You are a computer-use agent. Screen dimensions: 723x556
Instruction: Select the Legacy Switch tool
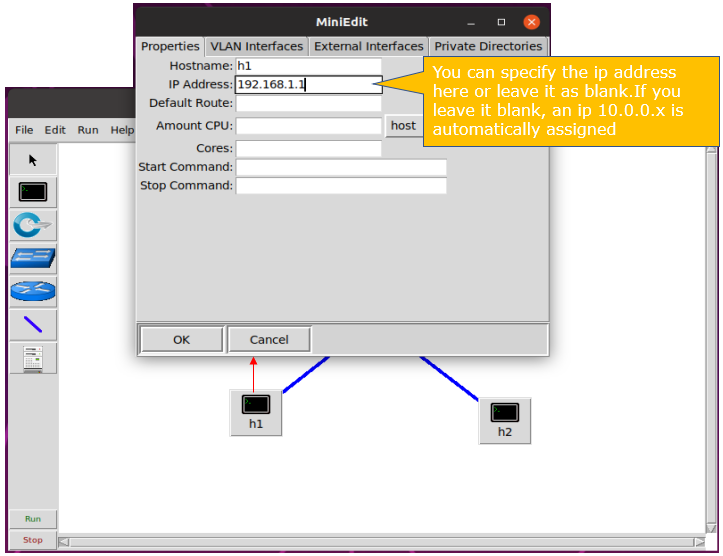click(33, 258)
